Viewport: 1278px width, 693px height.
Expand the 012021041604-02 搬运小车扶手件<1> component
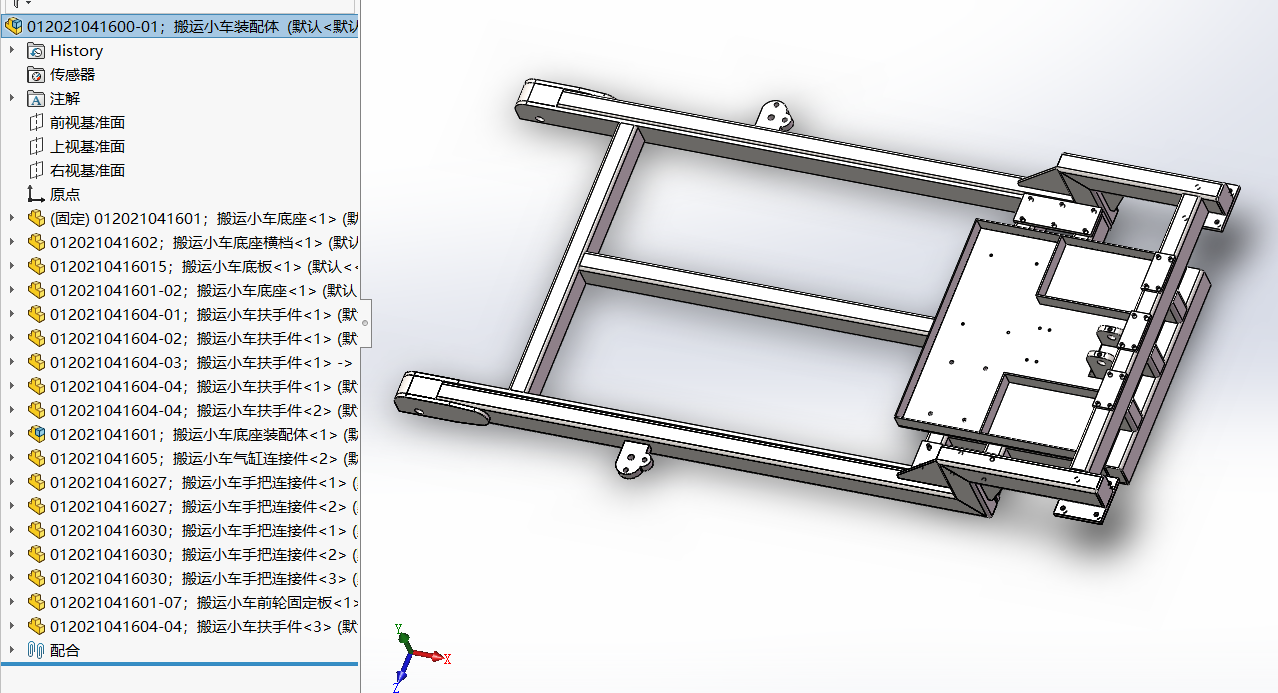pyautogui.click(x=12, y=339)
